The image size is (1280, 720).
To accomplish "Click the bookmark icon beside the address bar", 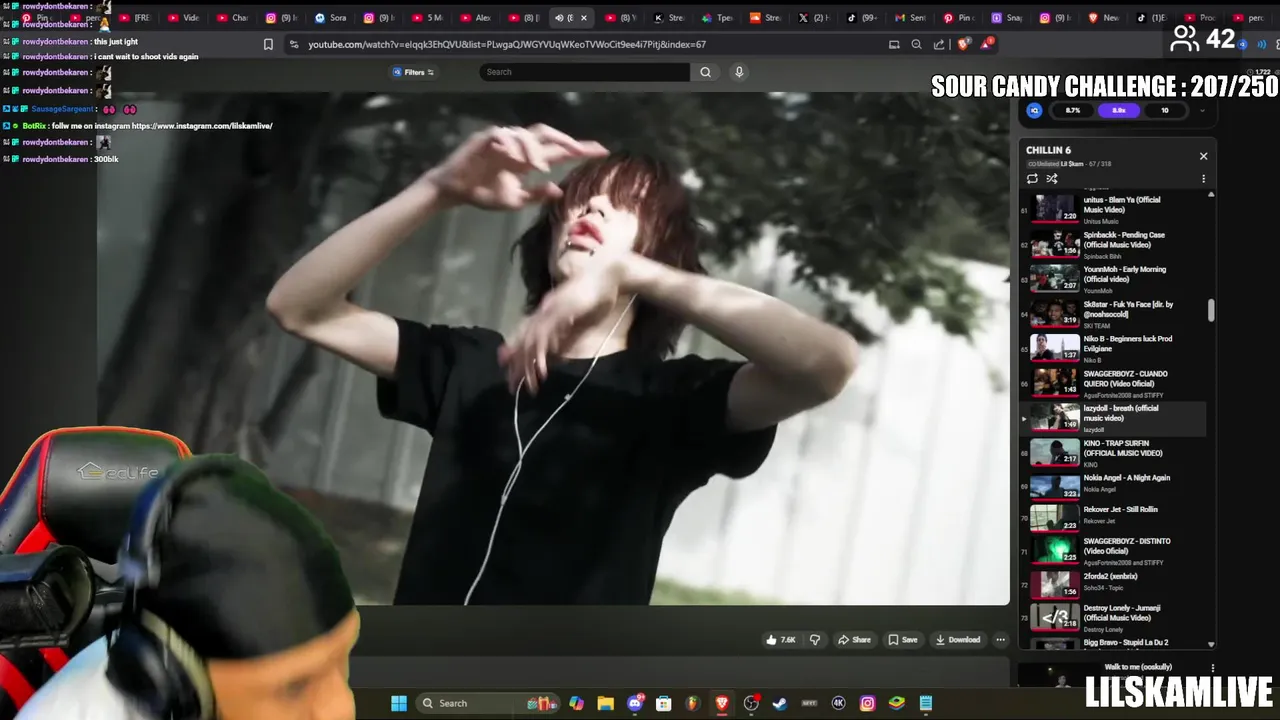I will [268, 44].
